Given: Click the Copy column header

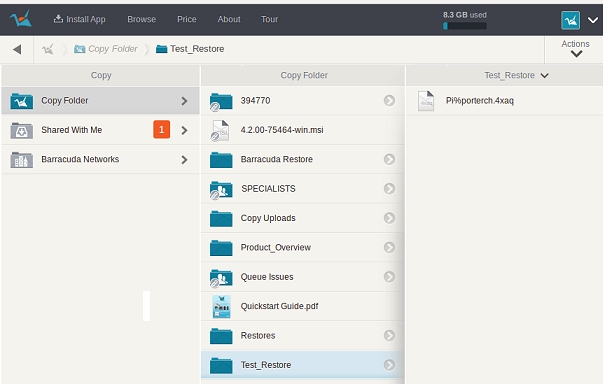Looking at the screenshot, I should (x=101, y=75).
